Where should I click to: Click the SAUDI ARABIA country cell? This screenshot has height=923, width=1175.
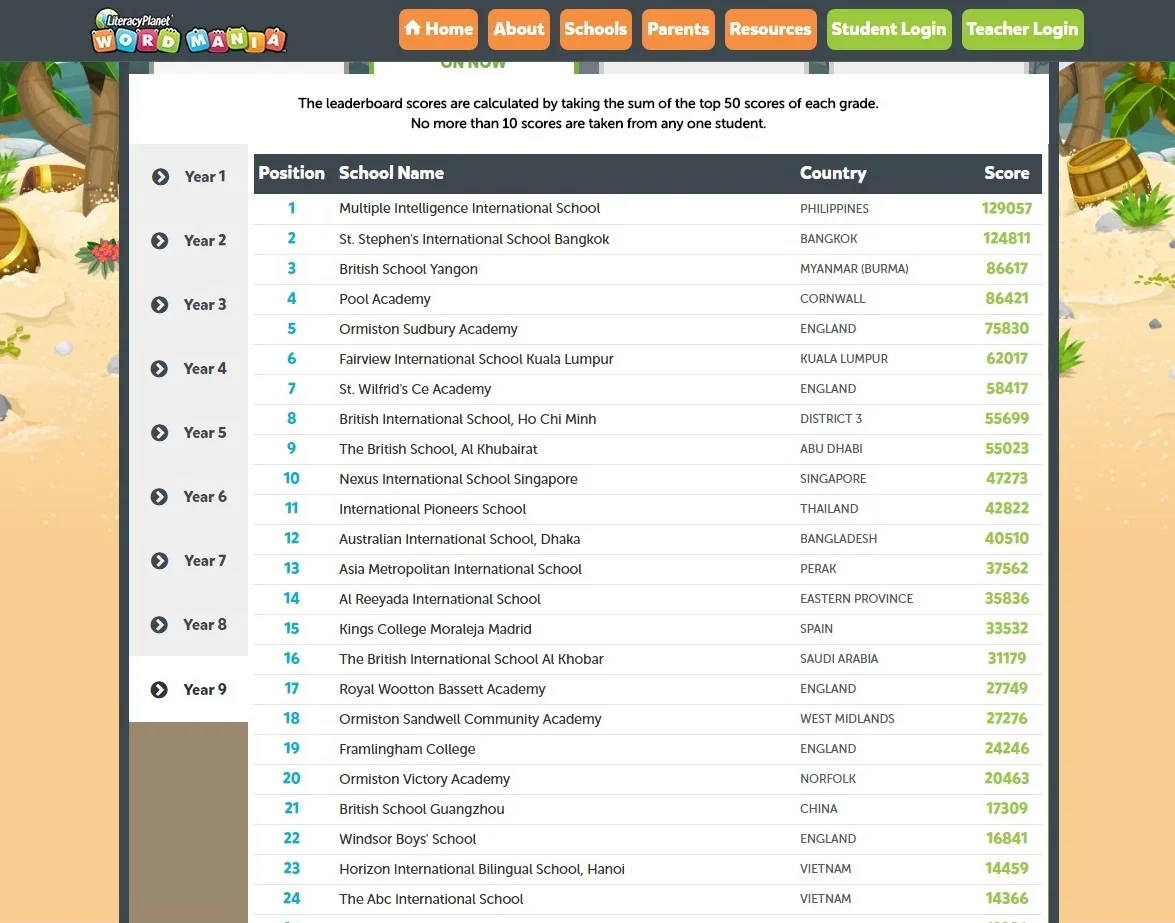(x=839, y=659)
